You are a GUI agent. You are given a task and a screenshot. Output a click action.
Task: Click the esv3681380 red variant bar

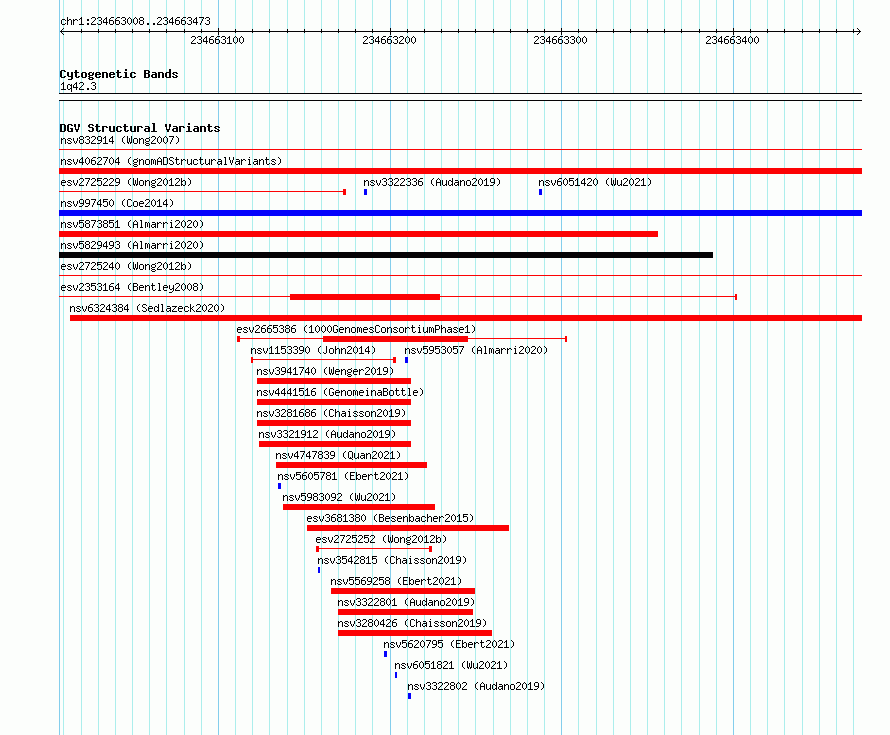(408, 528)
